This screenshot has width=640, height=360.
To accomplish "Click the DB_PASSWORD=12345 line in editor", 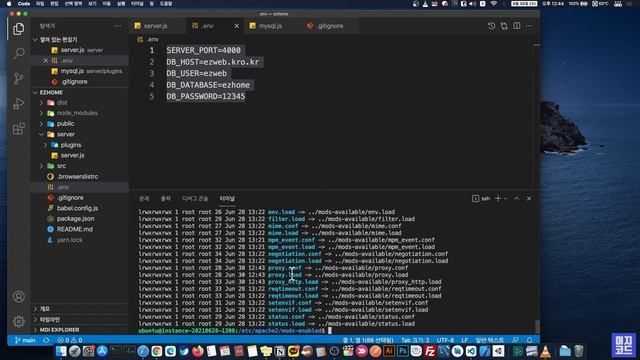I will coord(206,96).
